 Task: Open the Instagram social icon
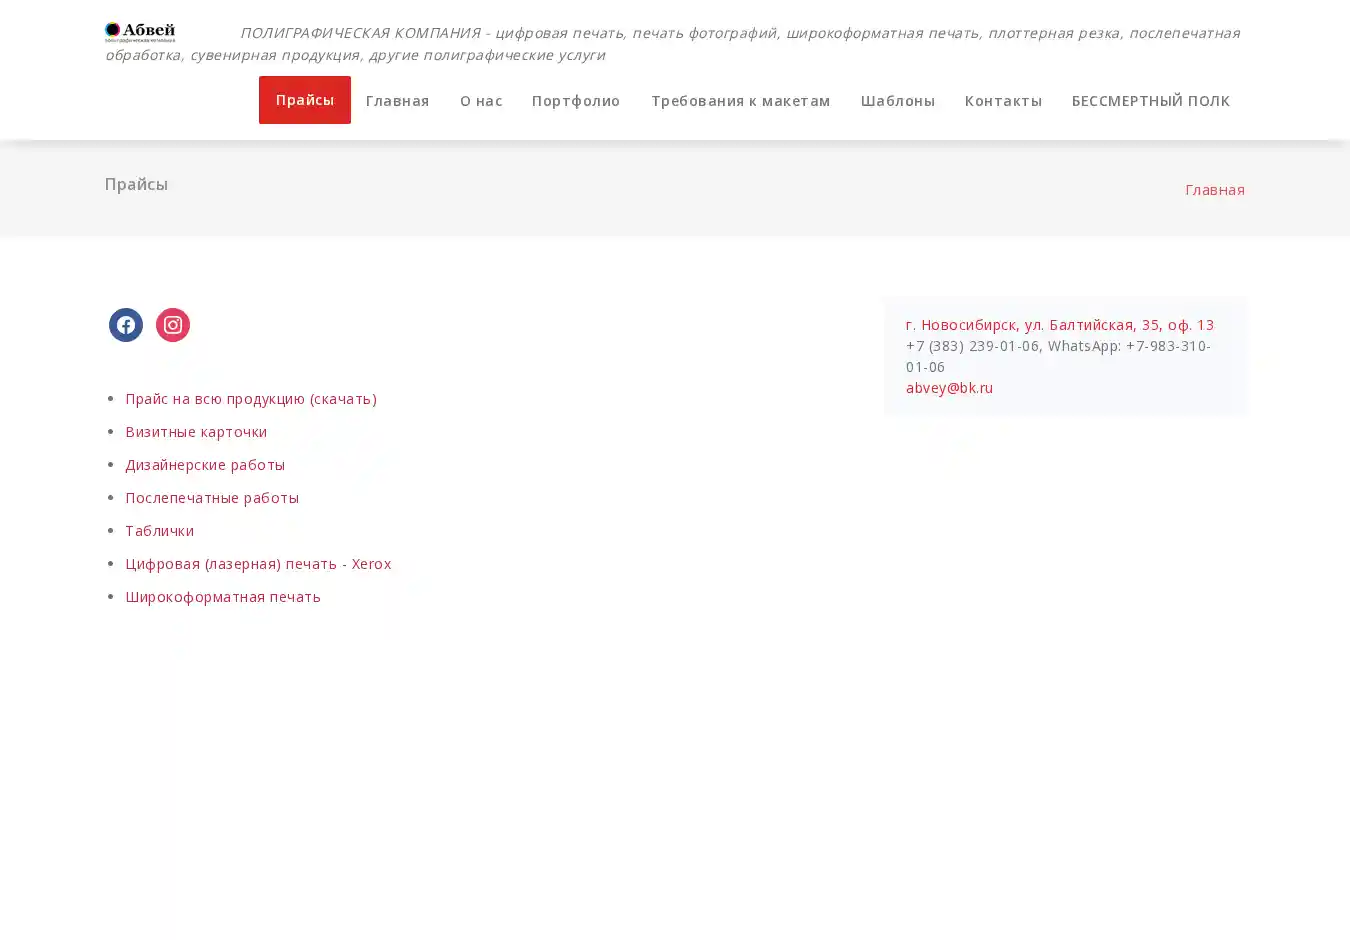click(x=173, y=325)
